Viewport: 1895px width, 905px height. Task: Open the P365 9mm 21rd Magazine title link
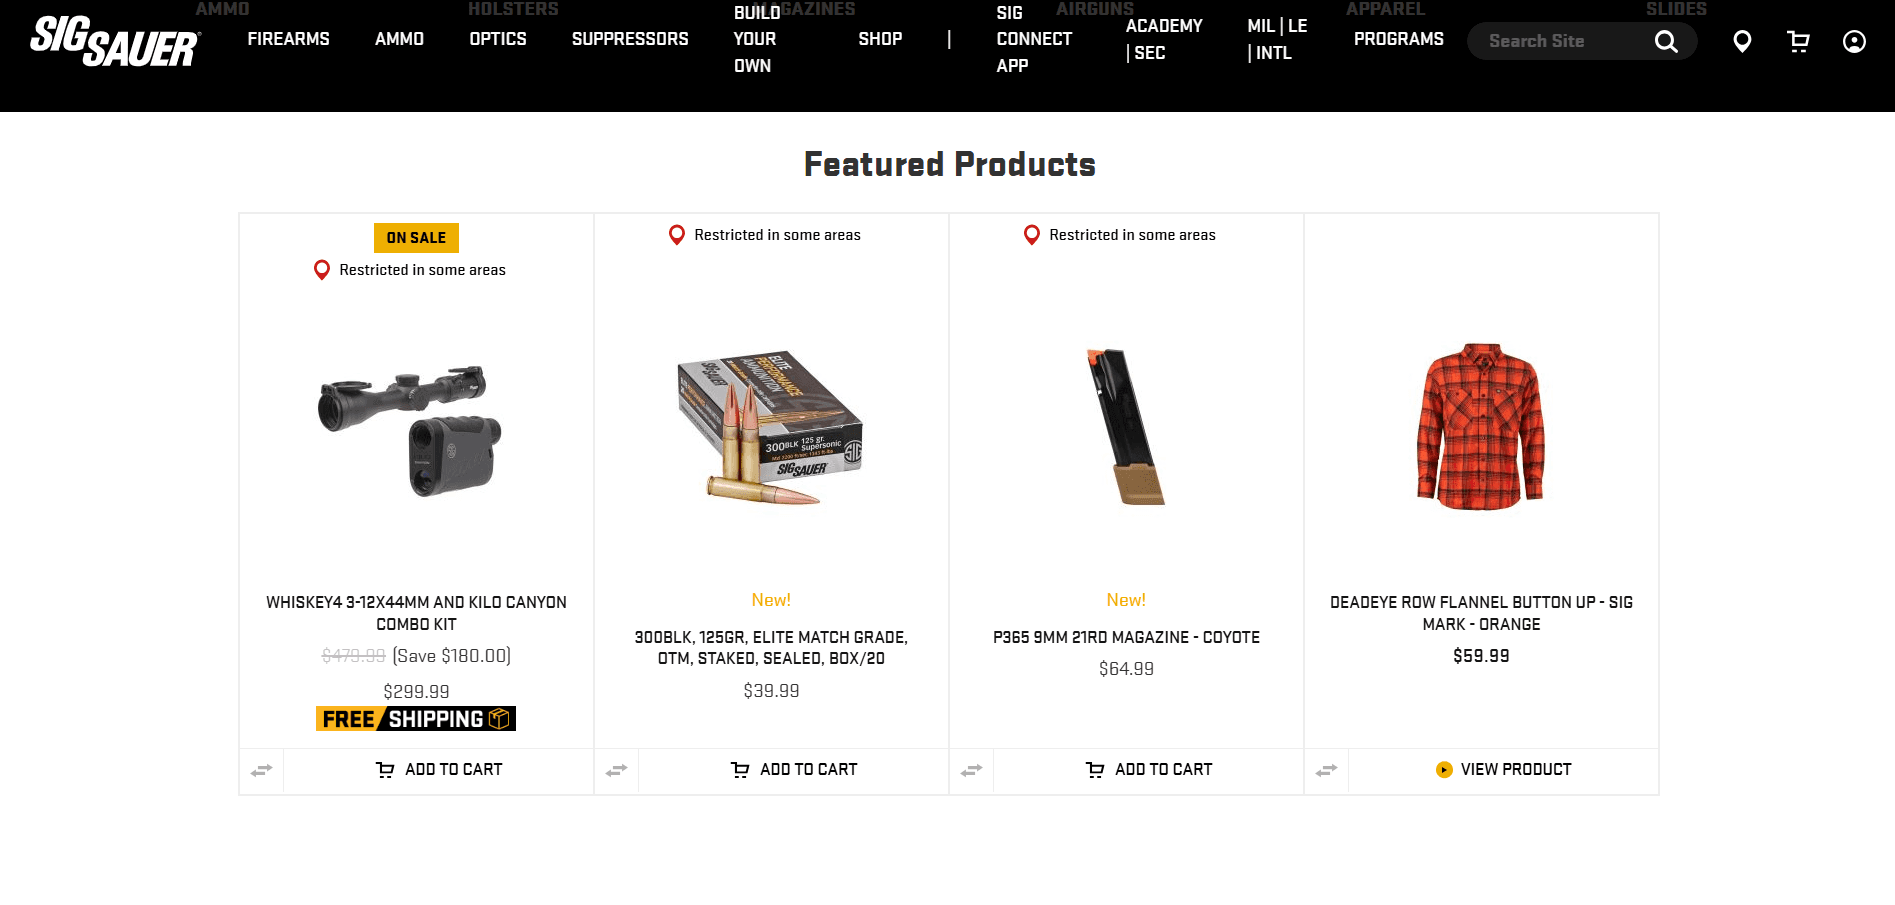pos(1126,637)
